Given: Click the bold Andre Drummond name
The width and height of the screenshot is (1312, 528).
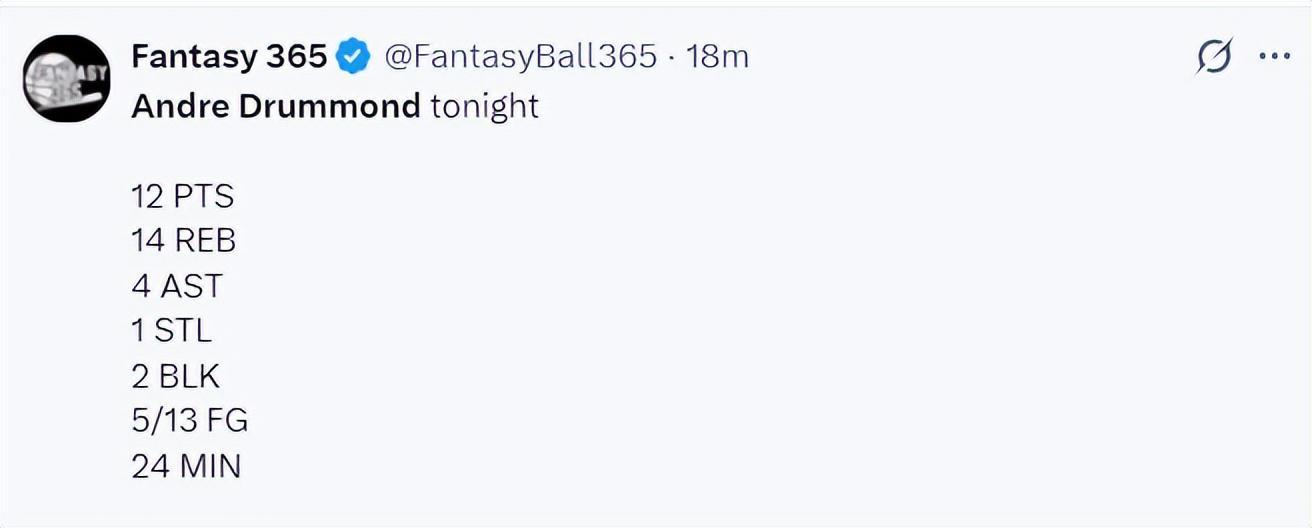Looking at the screenshot, I should point(276,106).
